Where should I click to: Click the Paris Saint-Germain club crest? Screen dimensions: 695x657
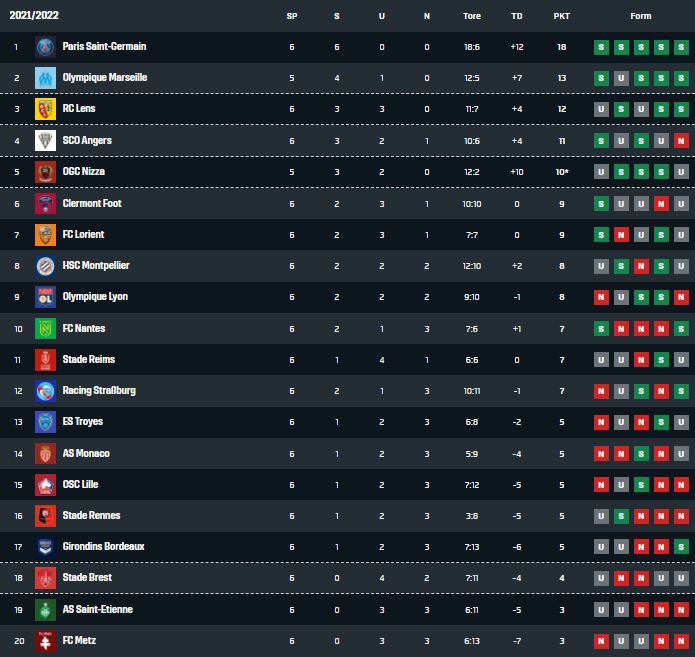45,47
